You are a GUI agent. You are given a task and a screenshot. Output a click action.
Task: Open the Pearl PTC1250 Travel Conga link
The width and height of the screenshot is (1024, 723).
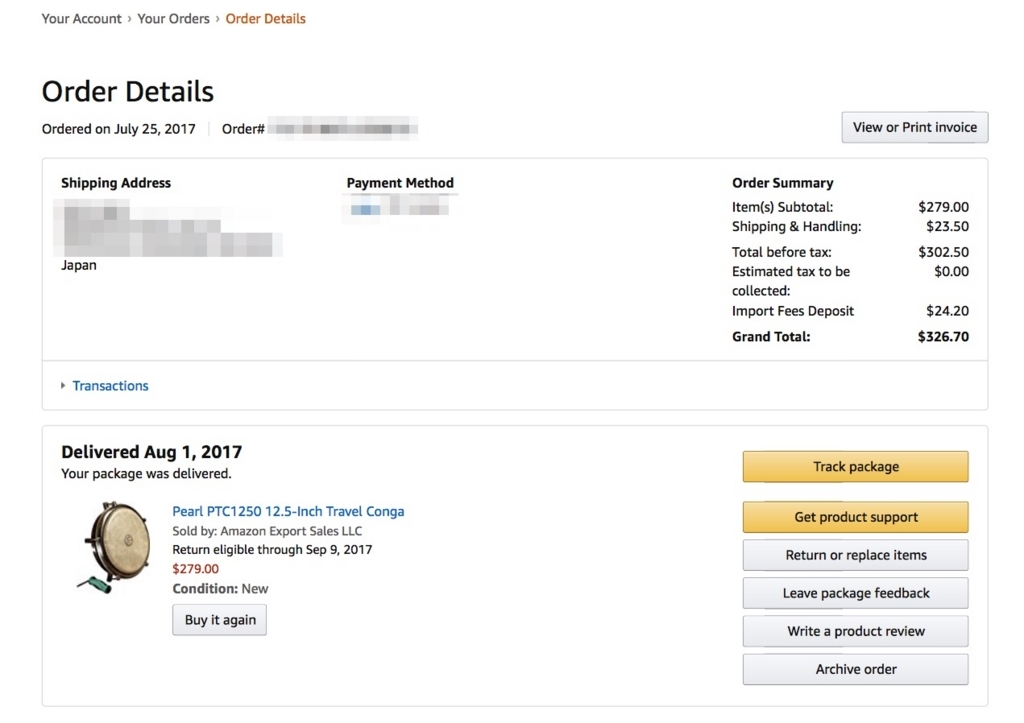point(288,511)
